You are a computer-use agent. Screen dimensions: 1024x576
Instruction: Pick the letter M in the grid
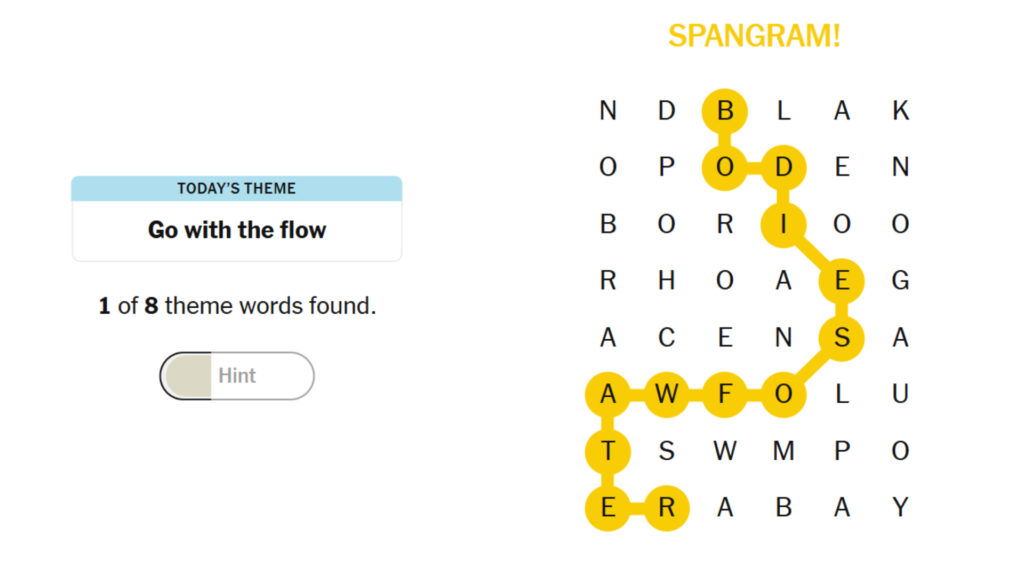click(x=783, y=452)
